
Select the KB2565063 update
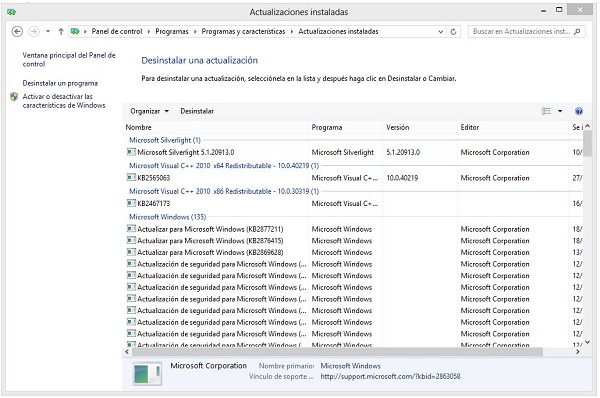[353, 178]
